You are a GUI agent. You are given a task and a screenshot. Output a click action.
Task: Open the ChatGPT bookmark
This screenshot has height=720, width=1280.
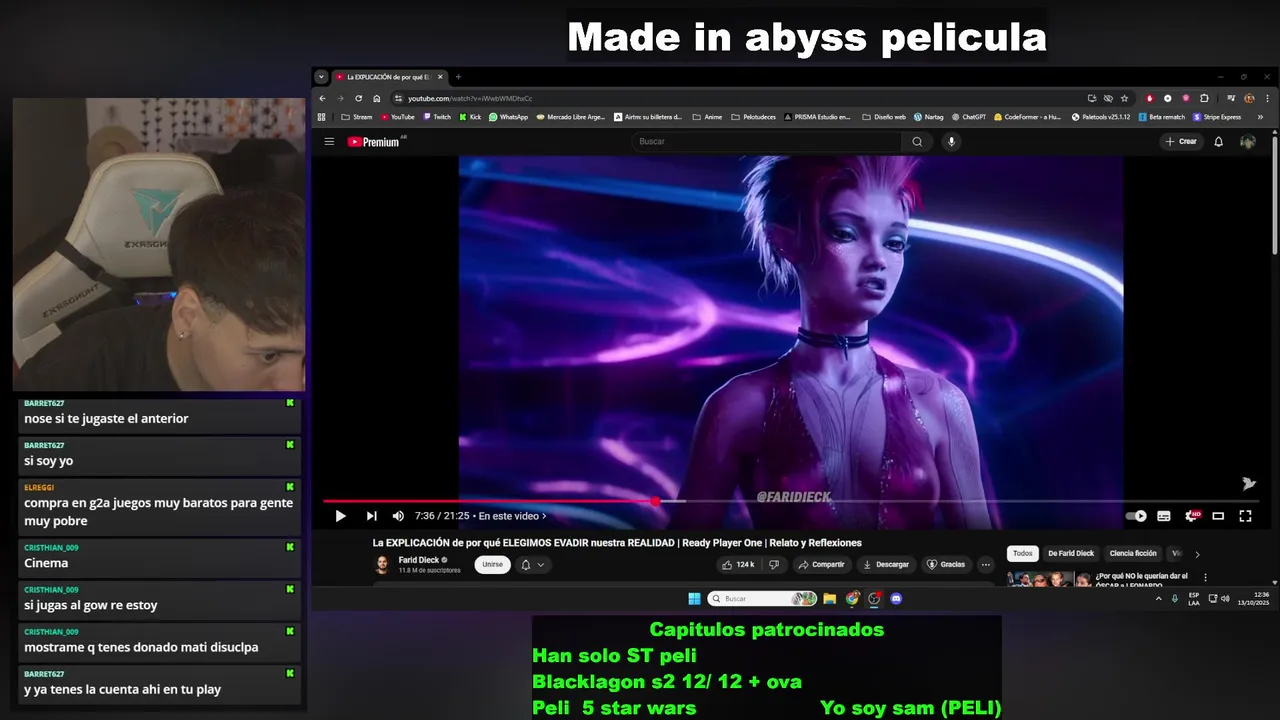coord(969,117)
